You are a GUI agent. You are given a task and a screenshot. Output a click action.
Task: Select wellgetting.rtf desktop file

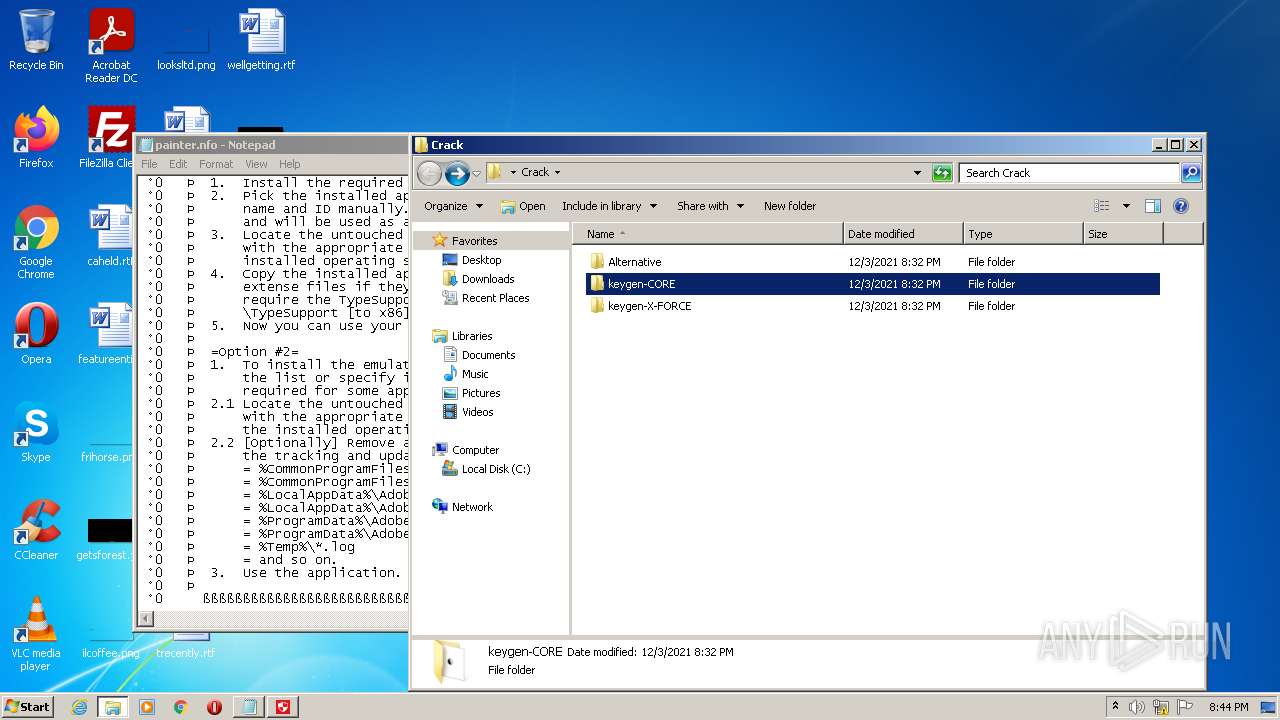click(261, 40)
